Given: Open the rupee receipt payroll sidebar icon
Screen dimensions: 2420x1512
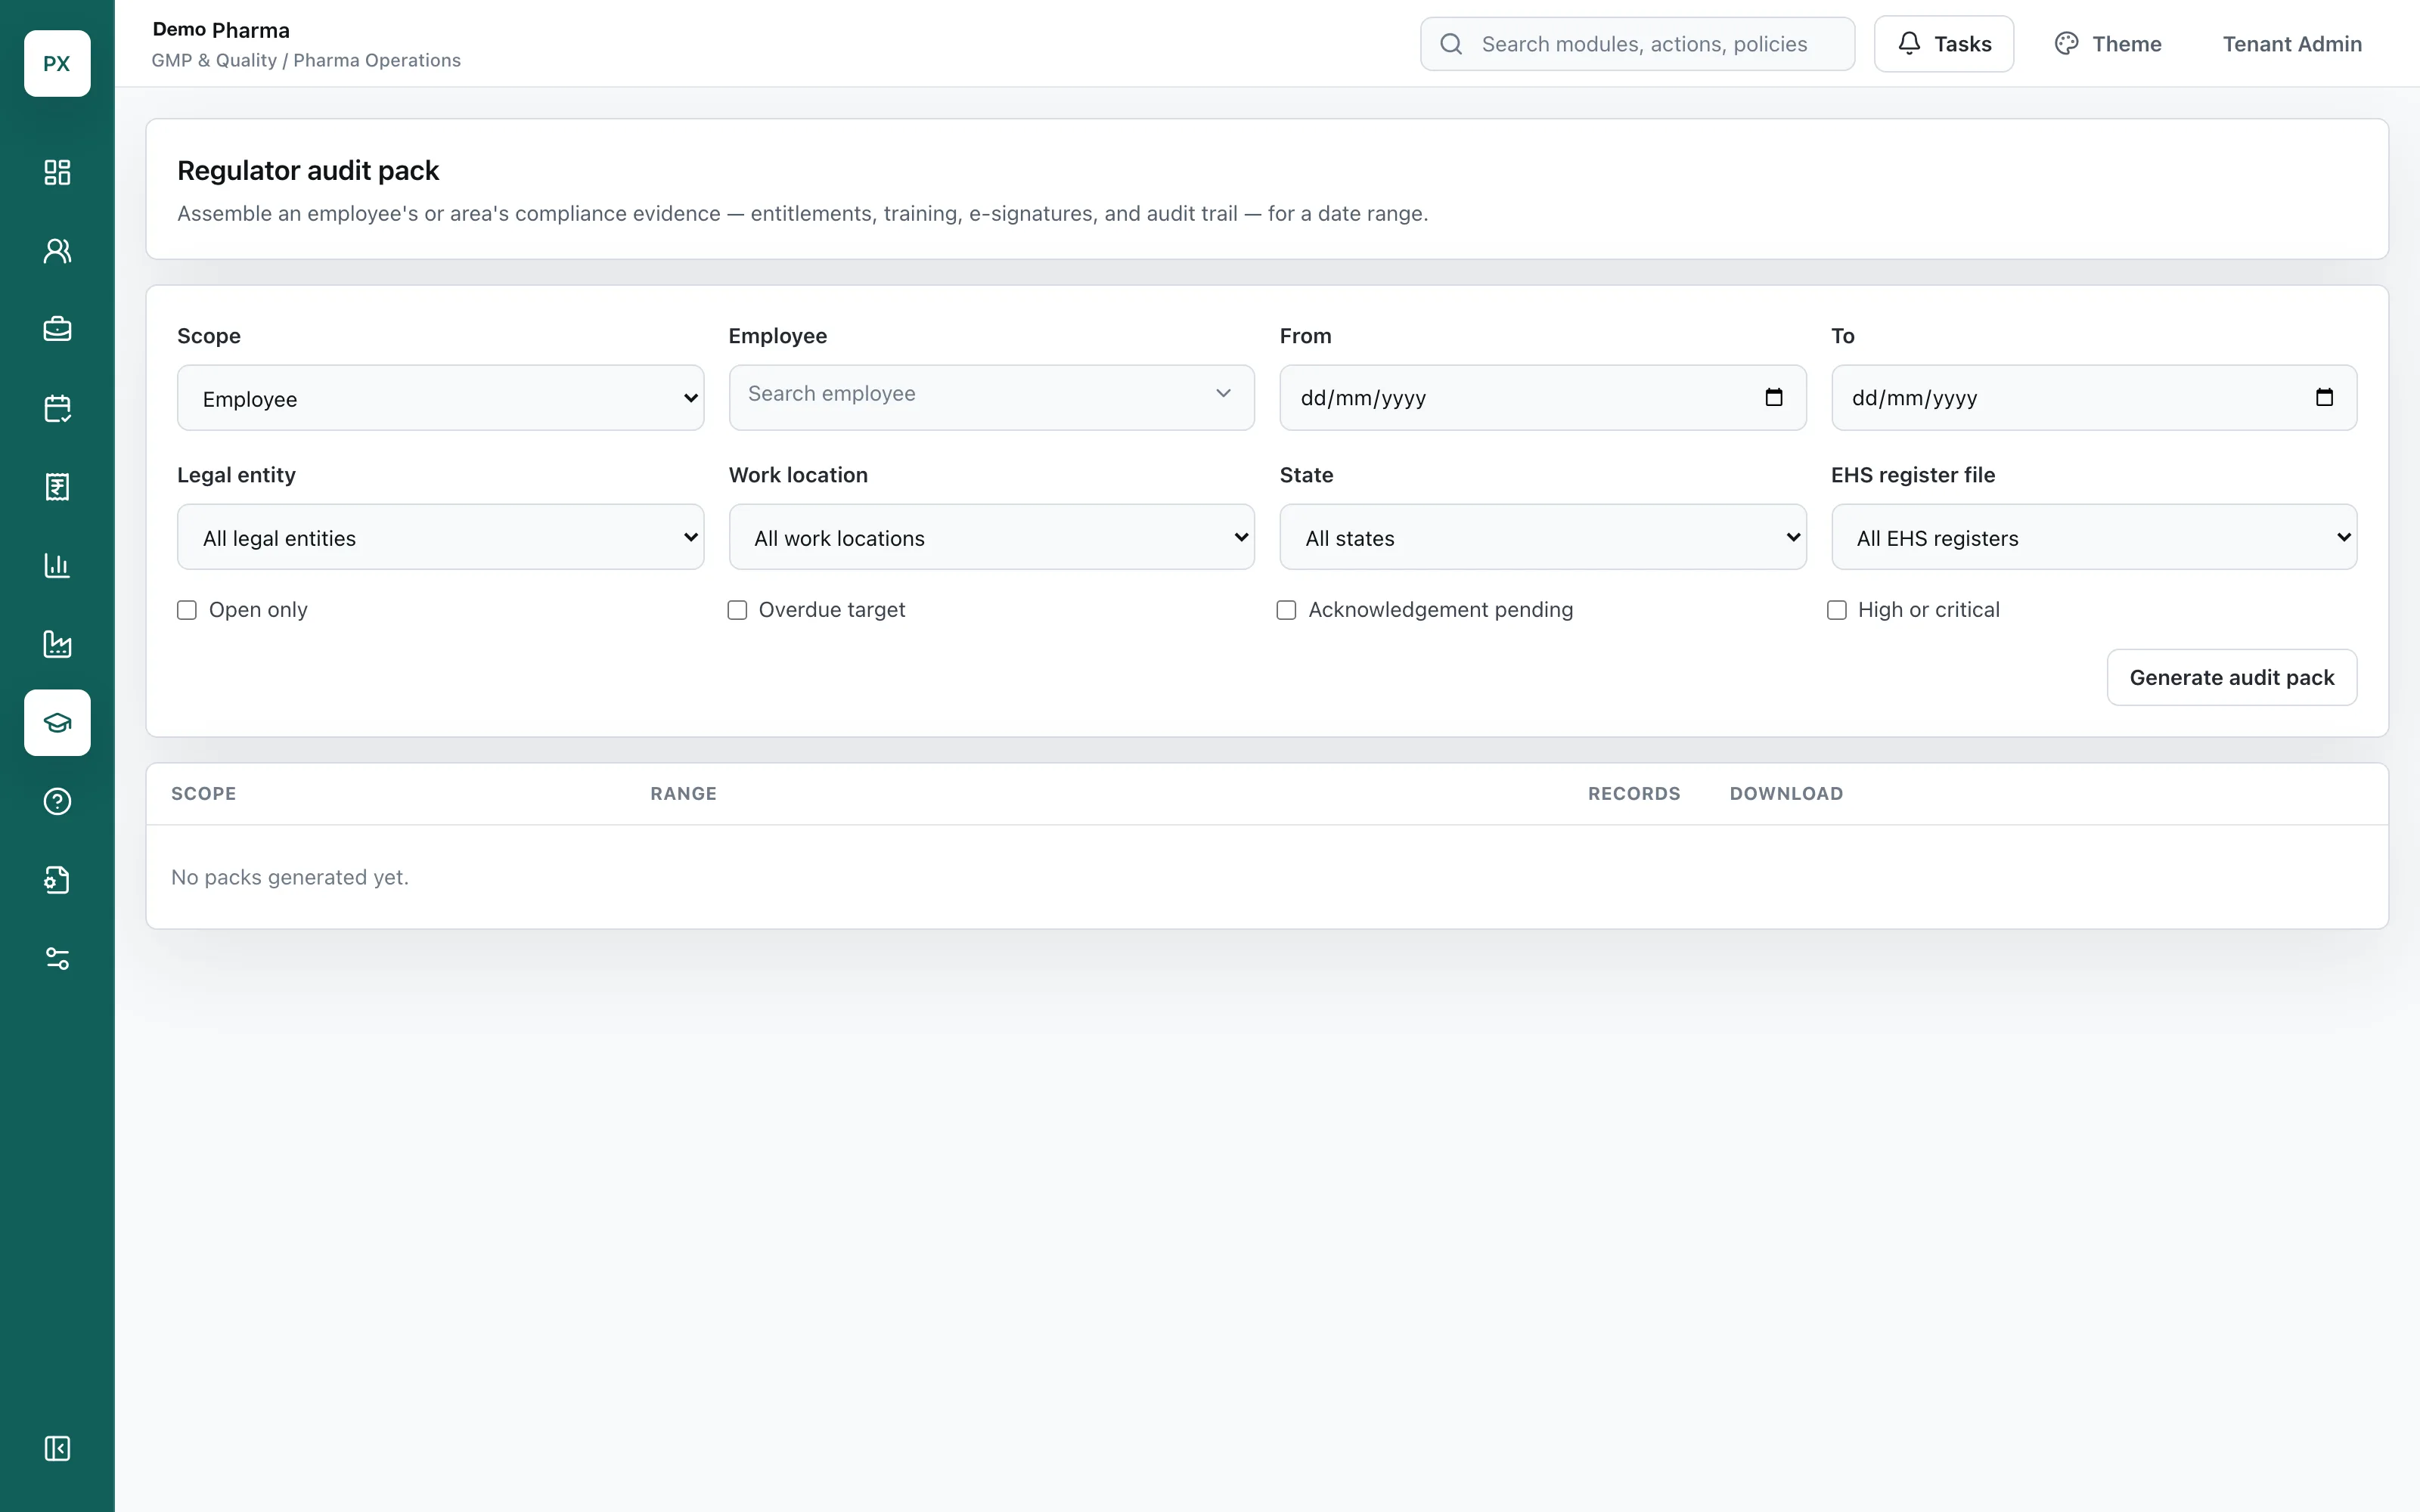Looking at the screenshot, I should pyautogui.click(x=57, y=487).
